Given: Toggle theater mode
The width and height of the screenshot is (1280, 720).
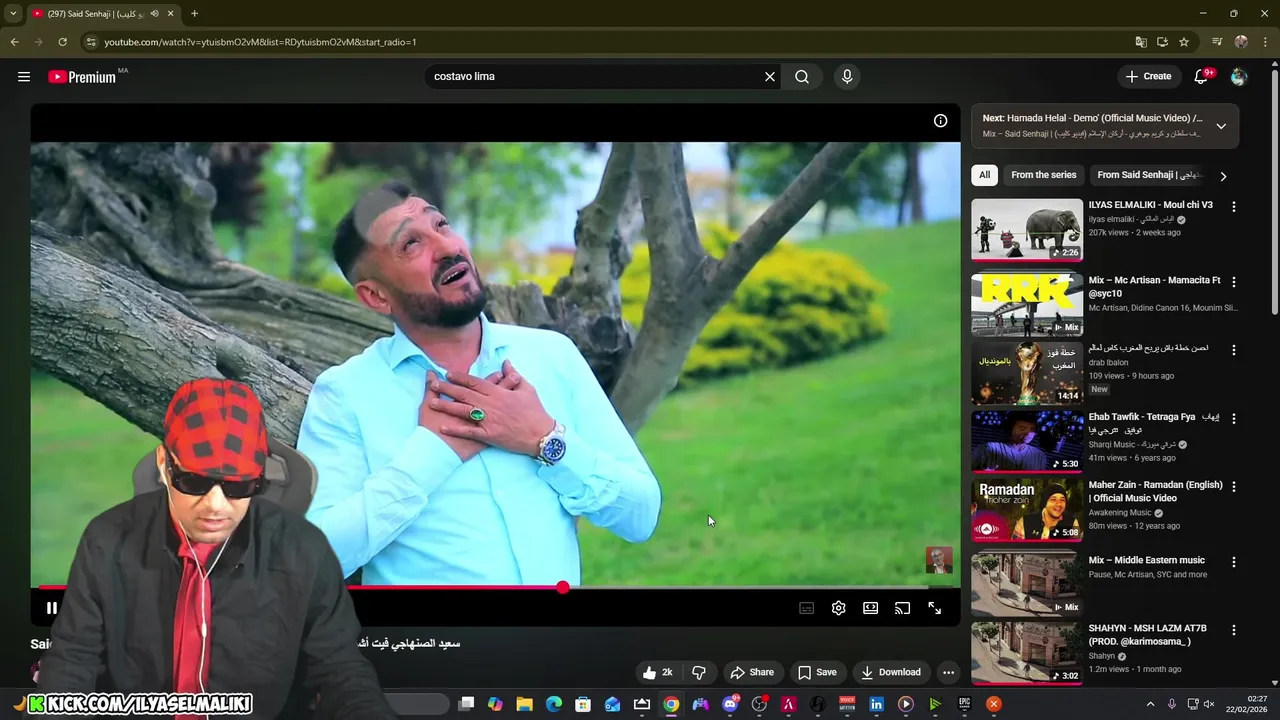Looking at the screenshot, I should click(x=870, y=608).
